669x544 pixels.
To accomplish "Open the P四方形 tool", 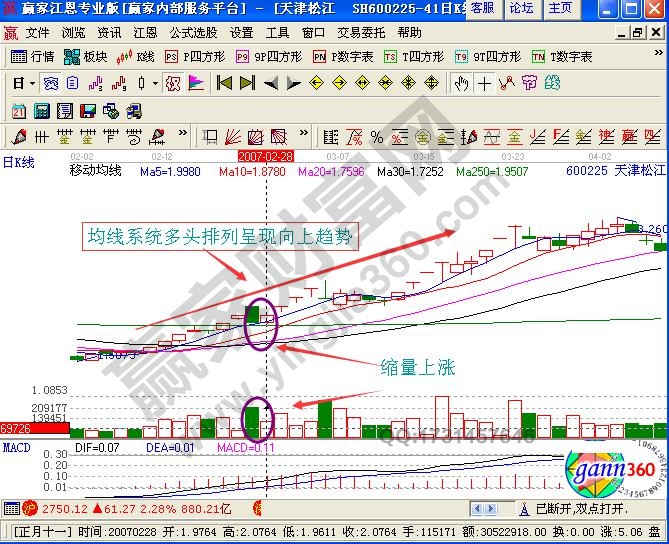I will [x=195, y=57].
